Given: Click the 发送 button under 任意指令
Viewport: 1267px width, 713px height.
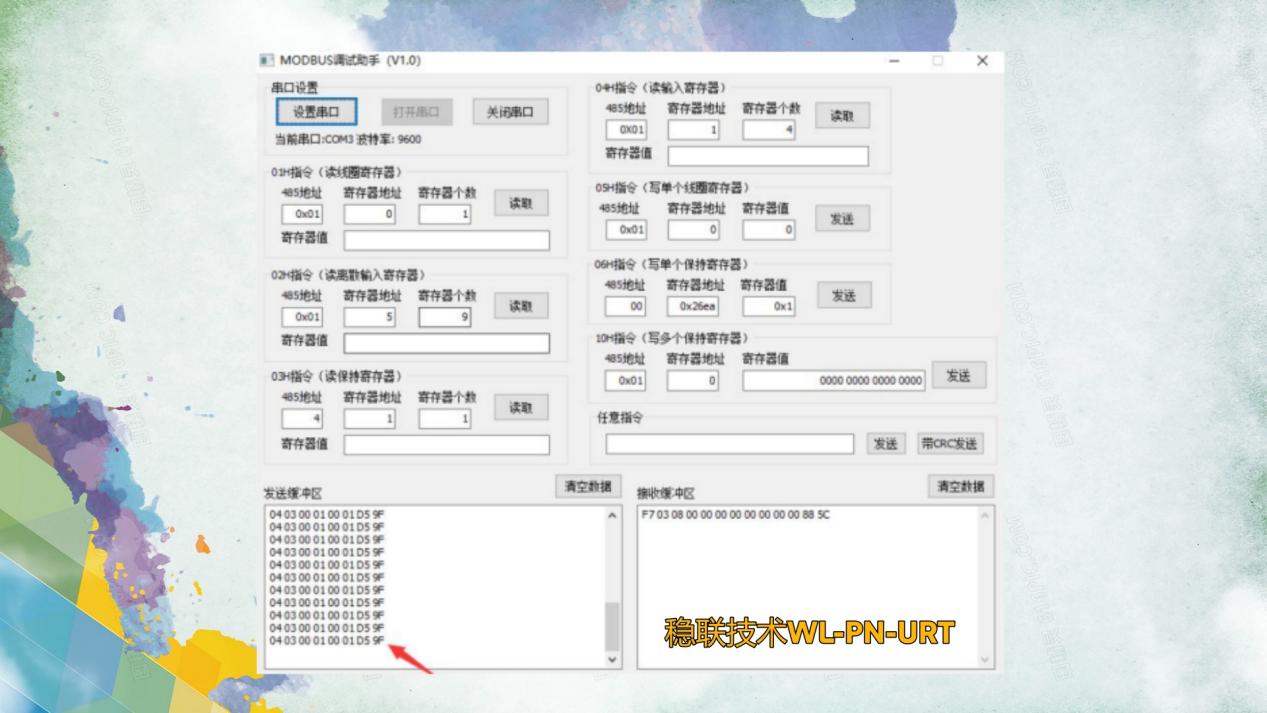Looking at the screenshot, I should pyautogui.click(x=885, y=444).
